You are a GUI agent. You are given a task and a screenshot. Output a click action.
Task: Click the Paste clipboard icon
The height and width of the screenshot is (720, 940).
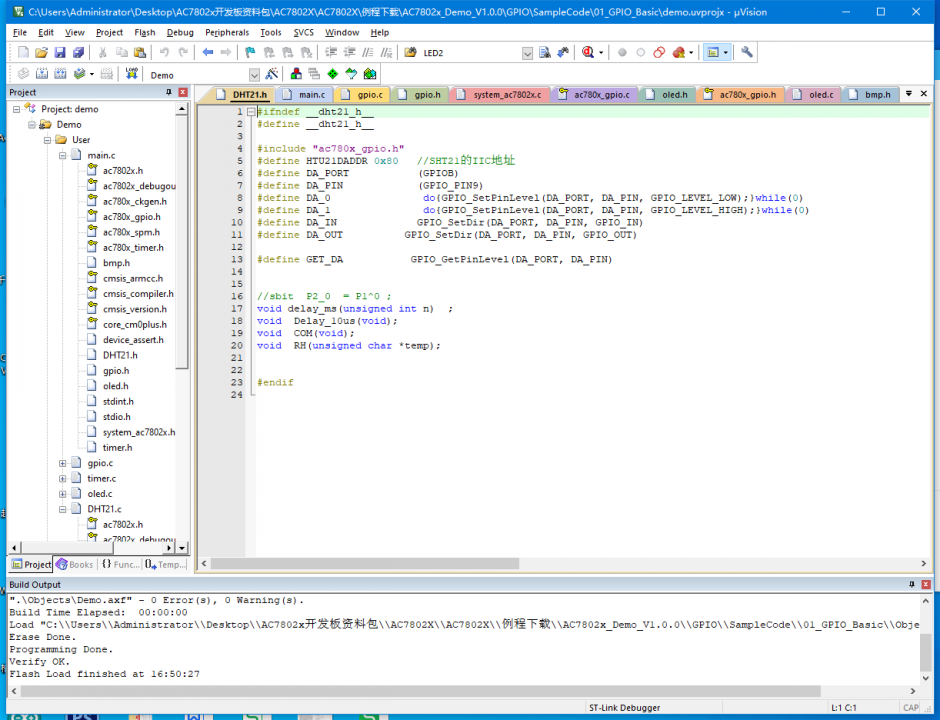140,53
